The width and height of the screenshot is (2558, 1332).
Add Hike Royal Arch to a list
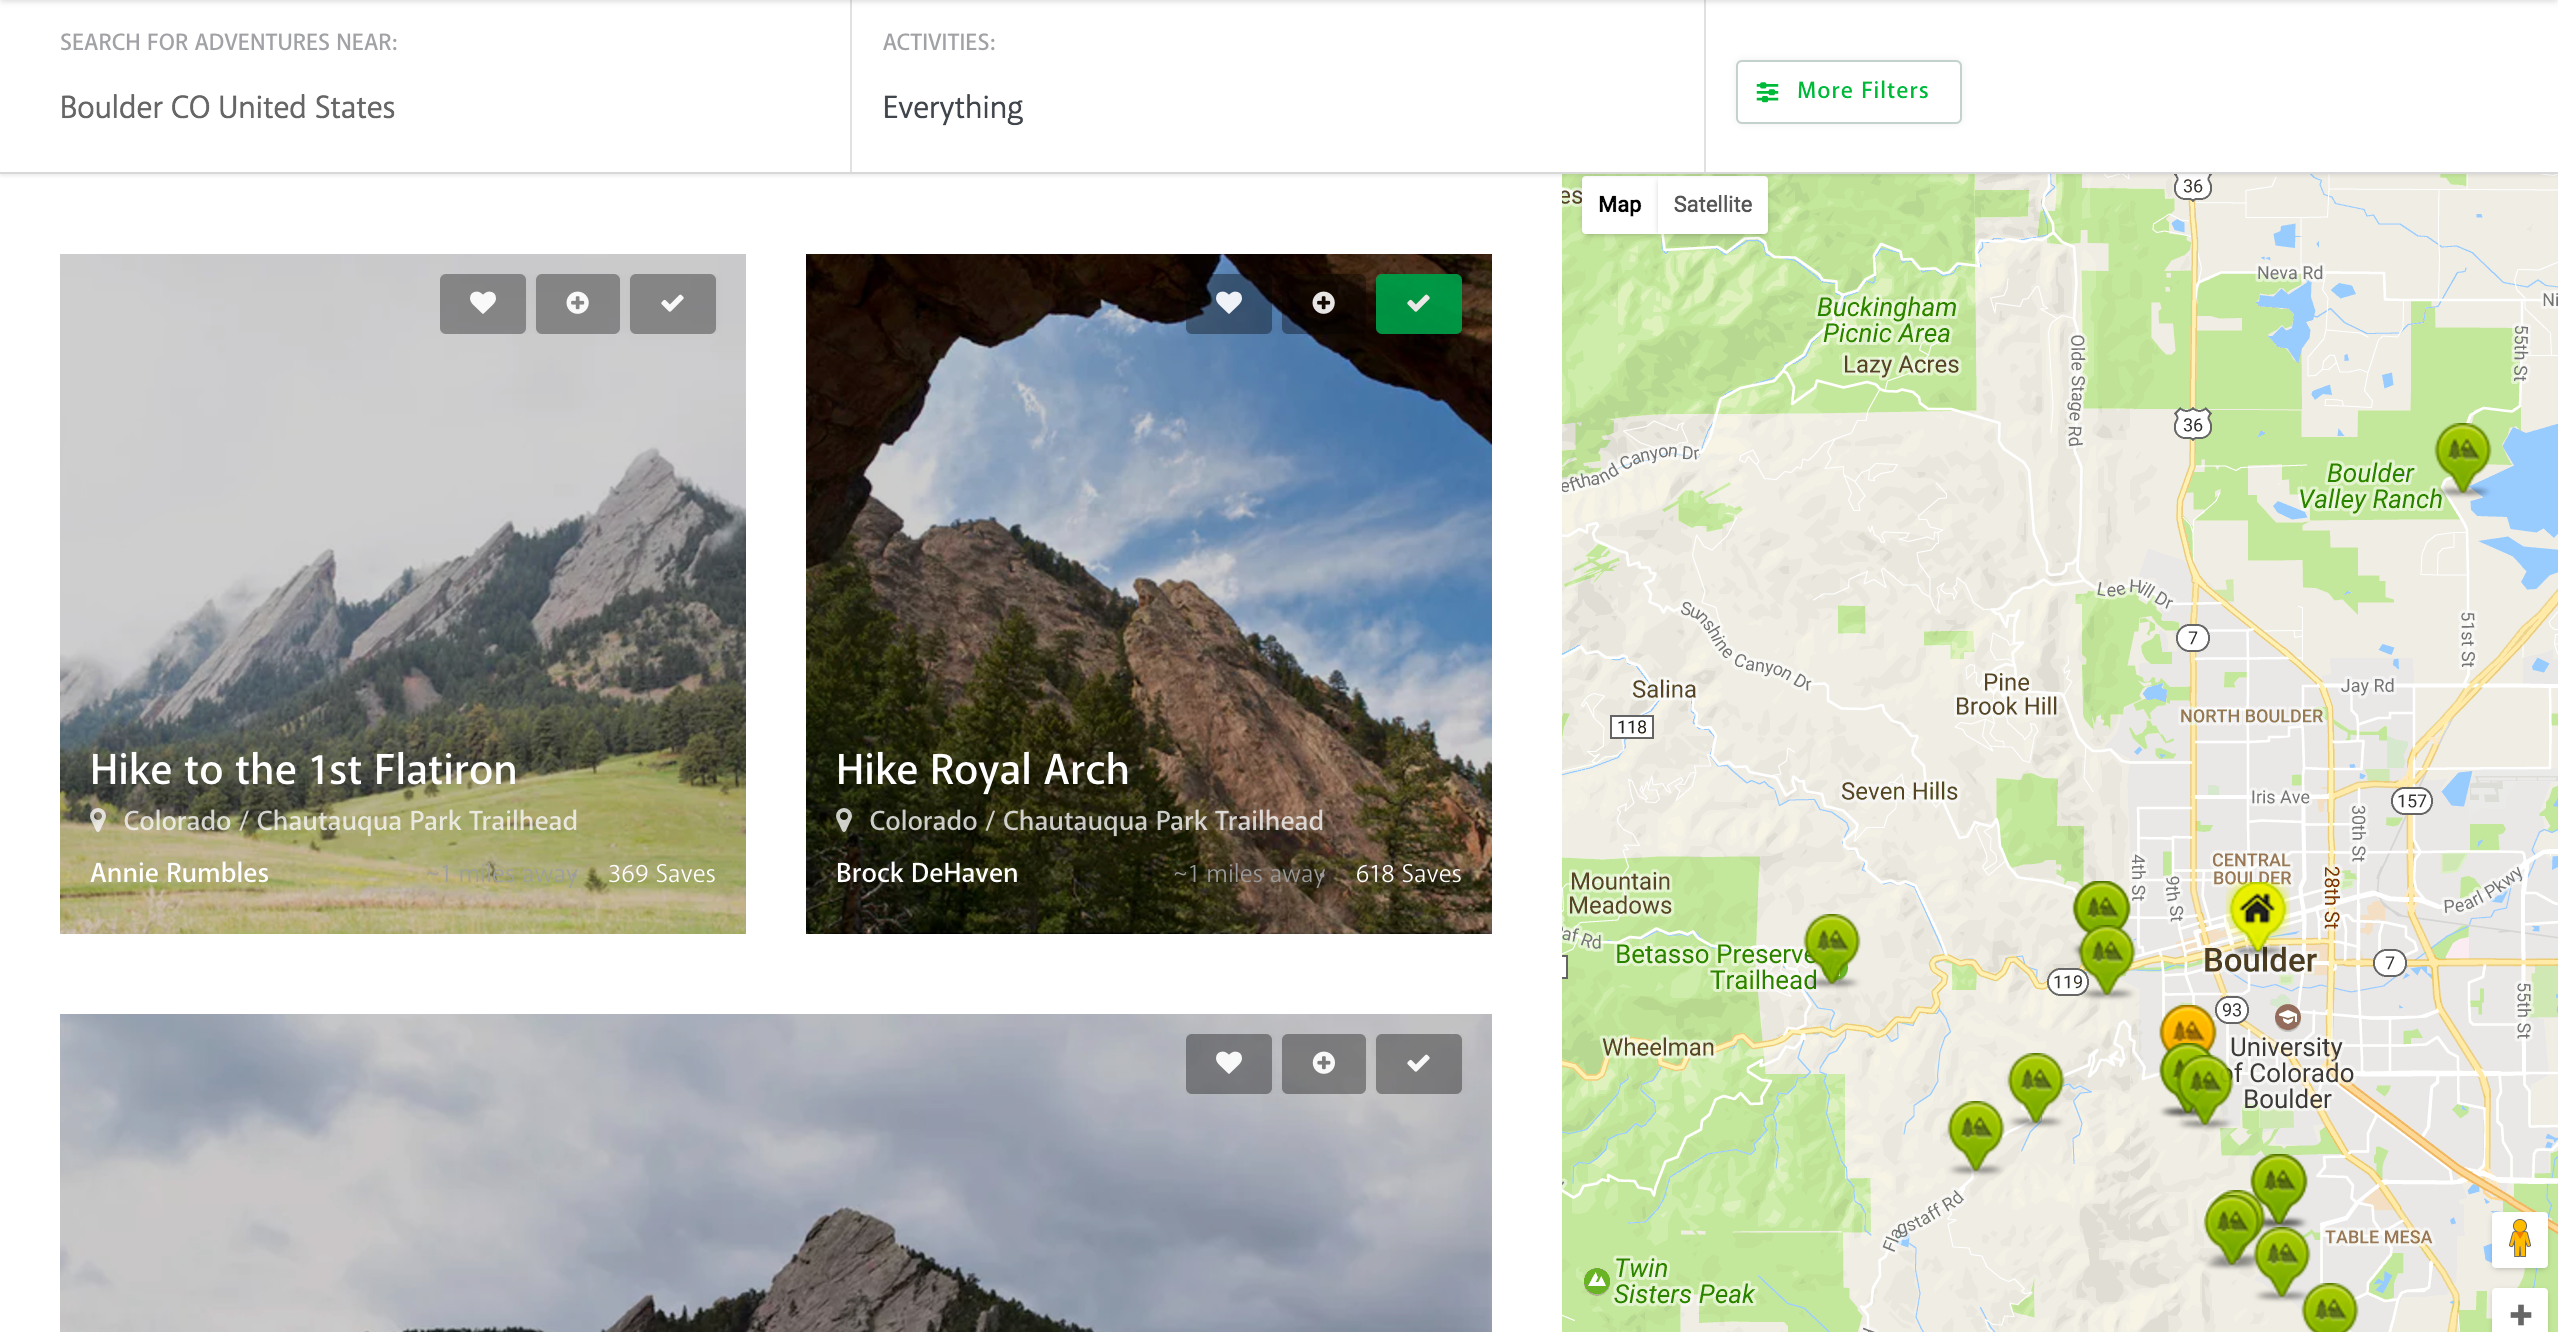click(x=1323, y=303)
